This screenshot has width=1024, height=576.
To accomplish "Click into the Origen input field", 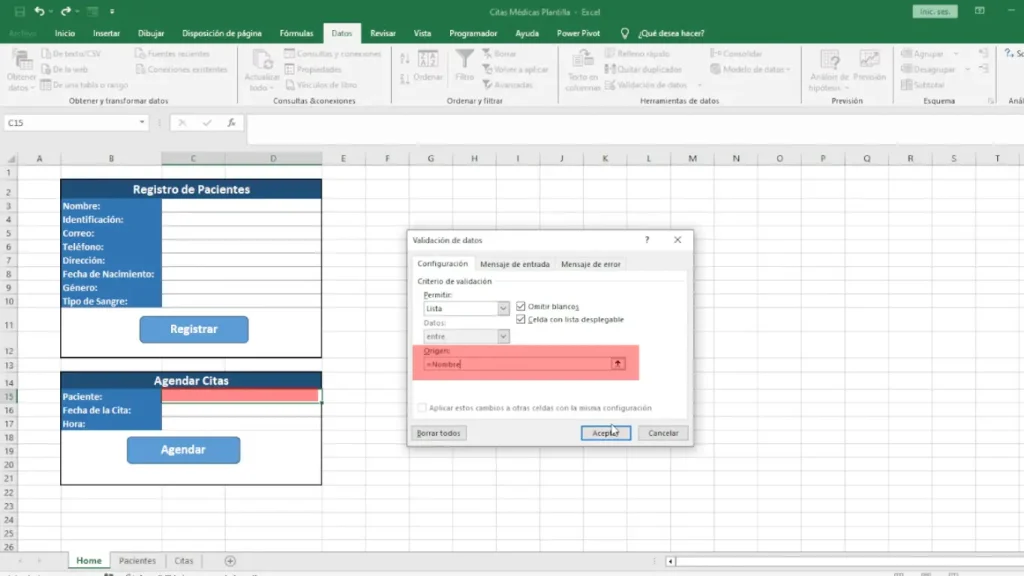I will [517, 364].
